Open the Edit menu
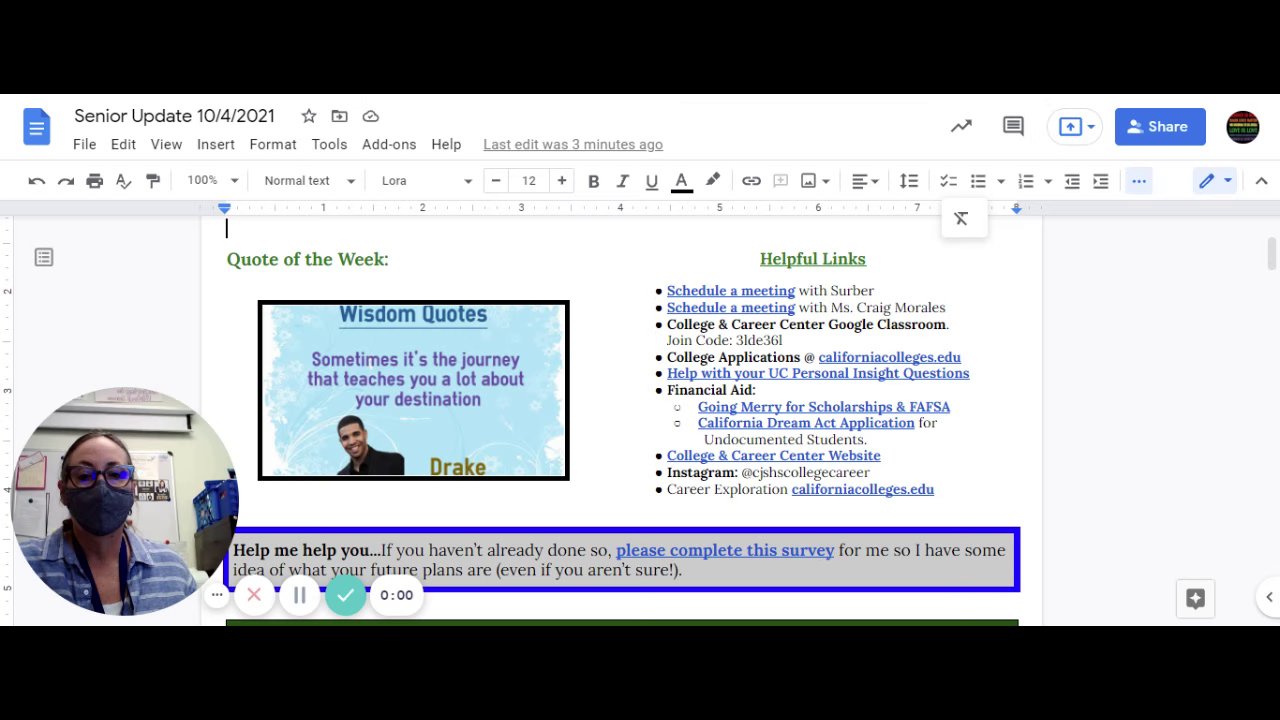The height and width of the screenshot is (720, 1280). point(123,144)
